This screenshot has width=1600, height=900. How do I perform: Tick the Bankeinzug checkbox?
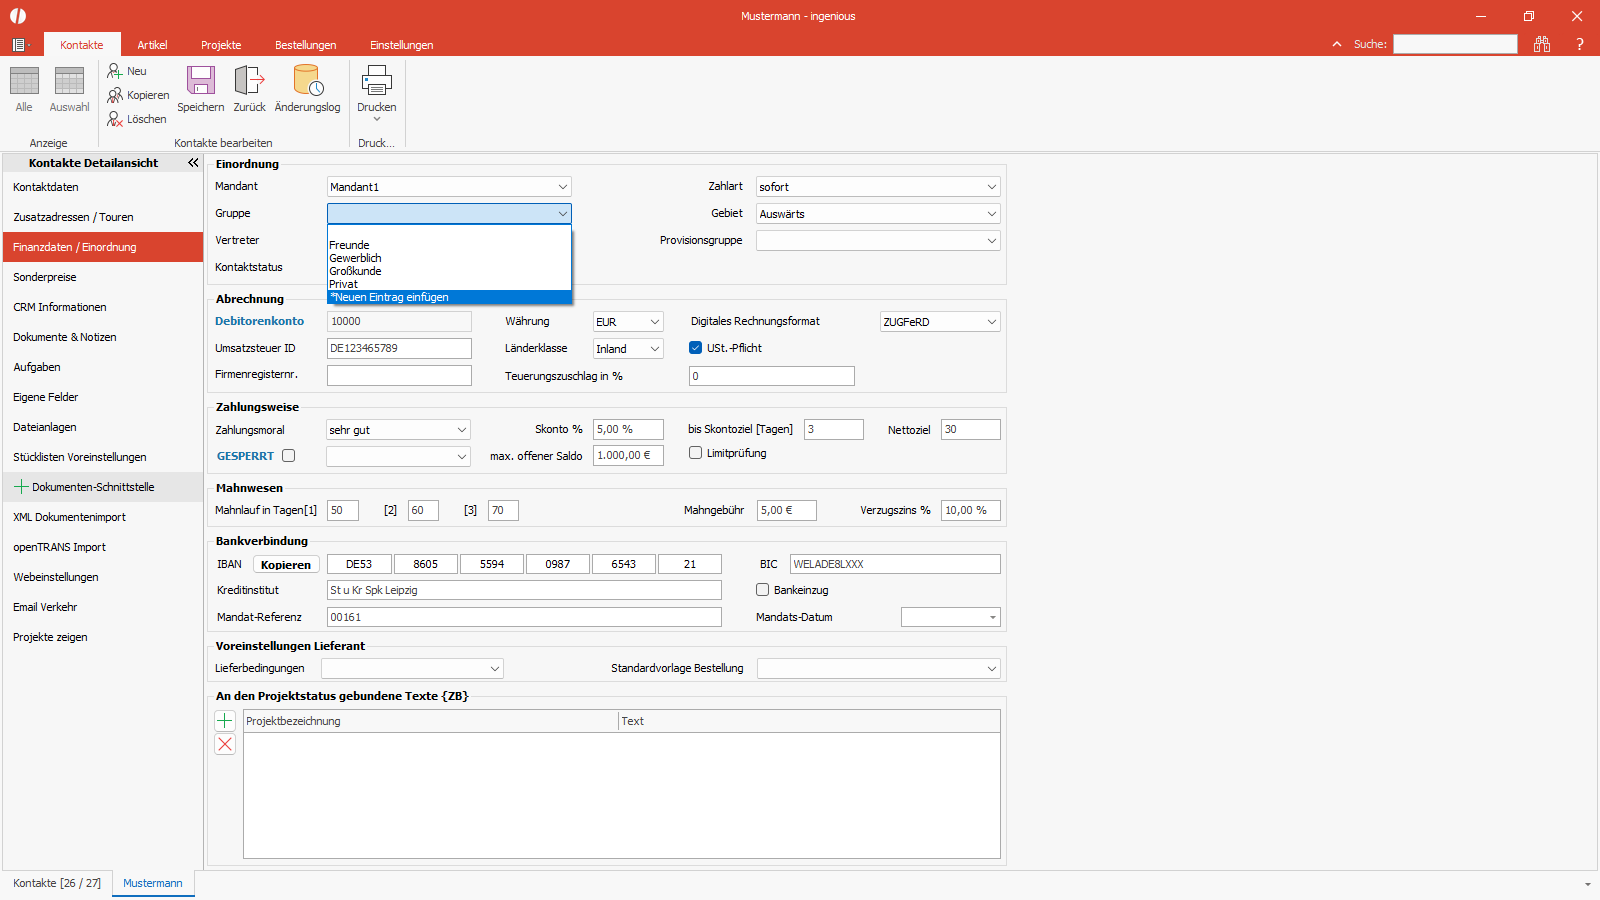763,590
